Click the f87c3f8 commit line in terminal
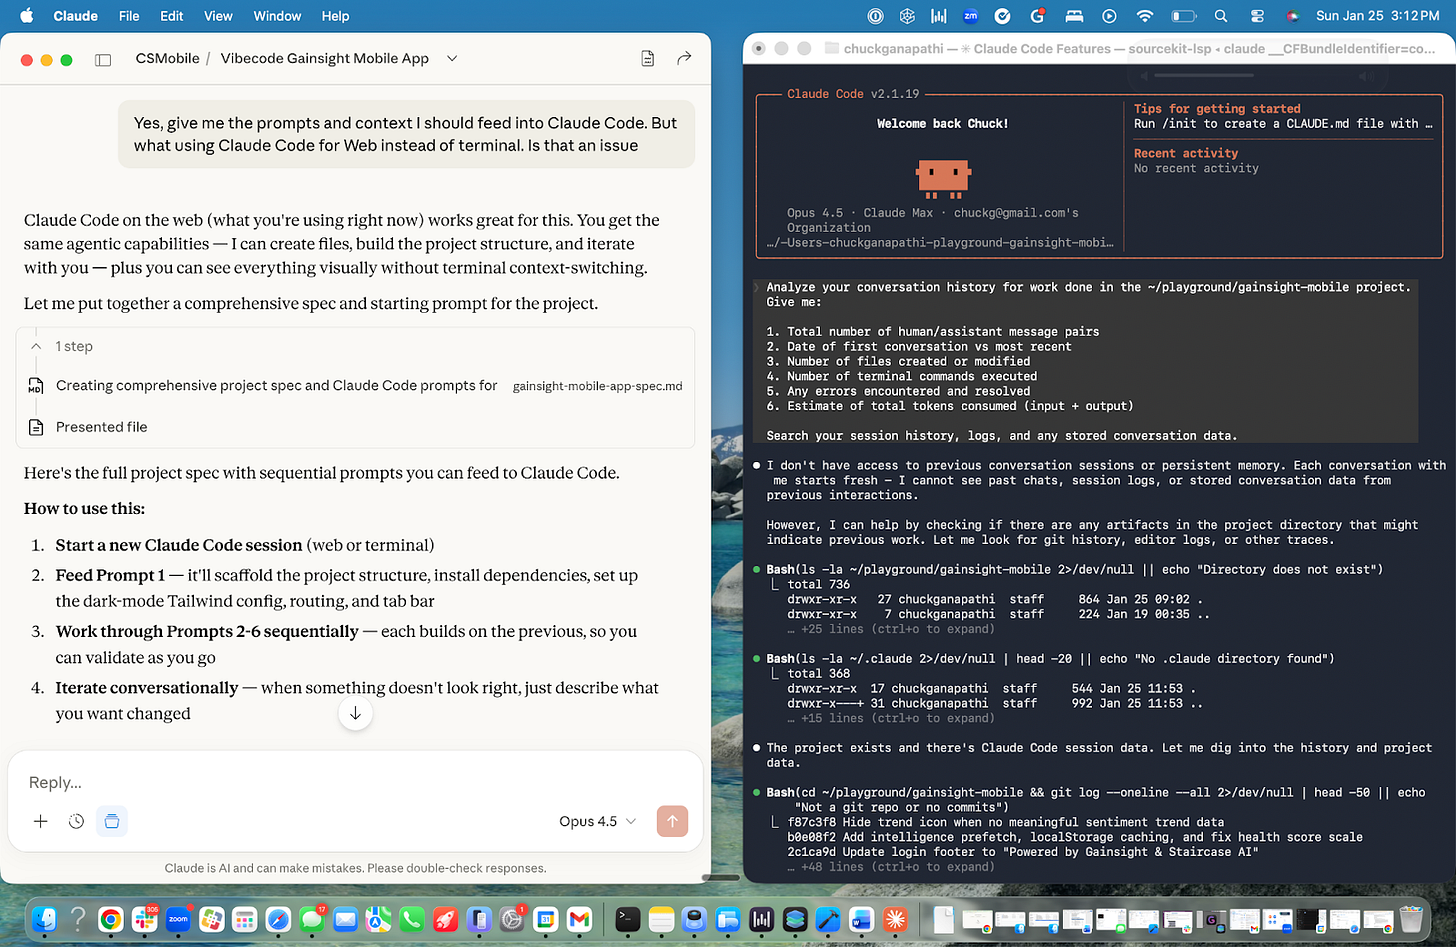The height and width of the screenshot is (947, 1456). [1005, 822]
